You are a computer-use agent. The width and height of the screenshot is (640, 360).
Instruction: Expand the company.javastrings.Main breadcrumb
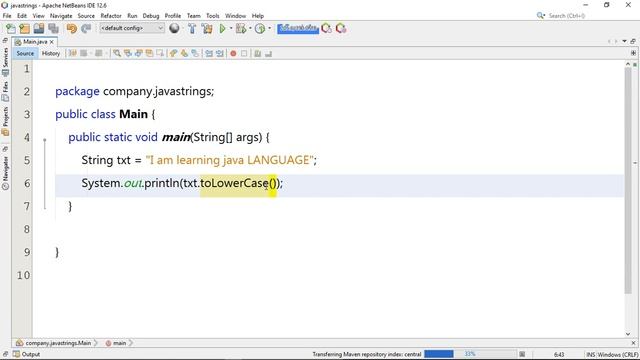[96, 343]
